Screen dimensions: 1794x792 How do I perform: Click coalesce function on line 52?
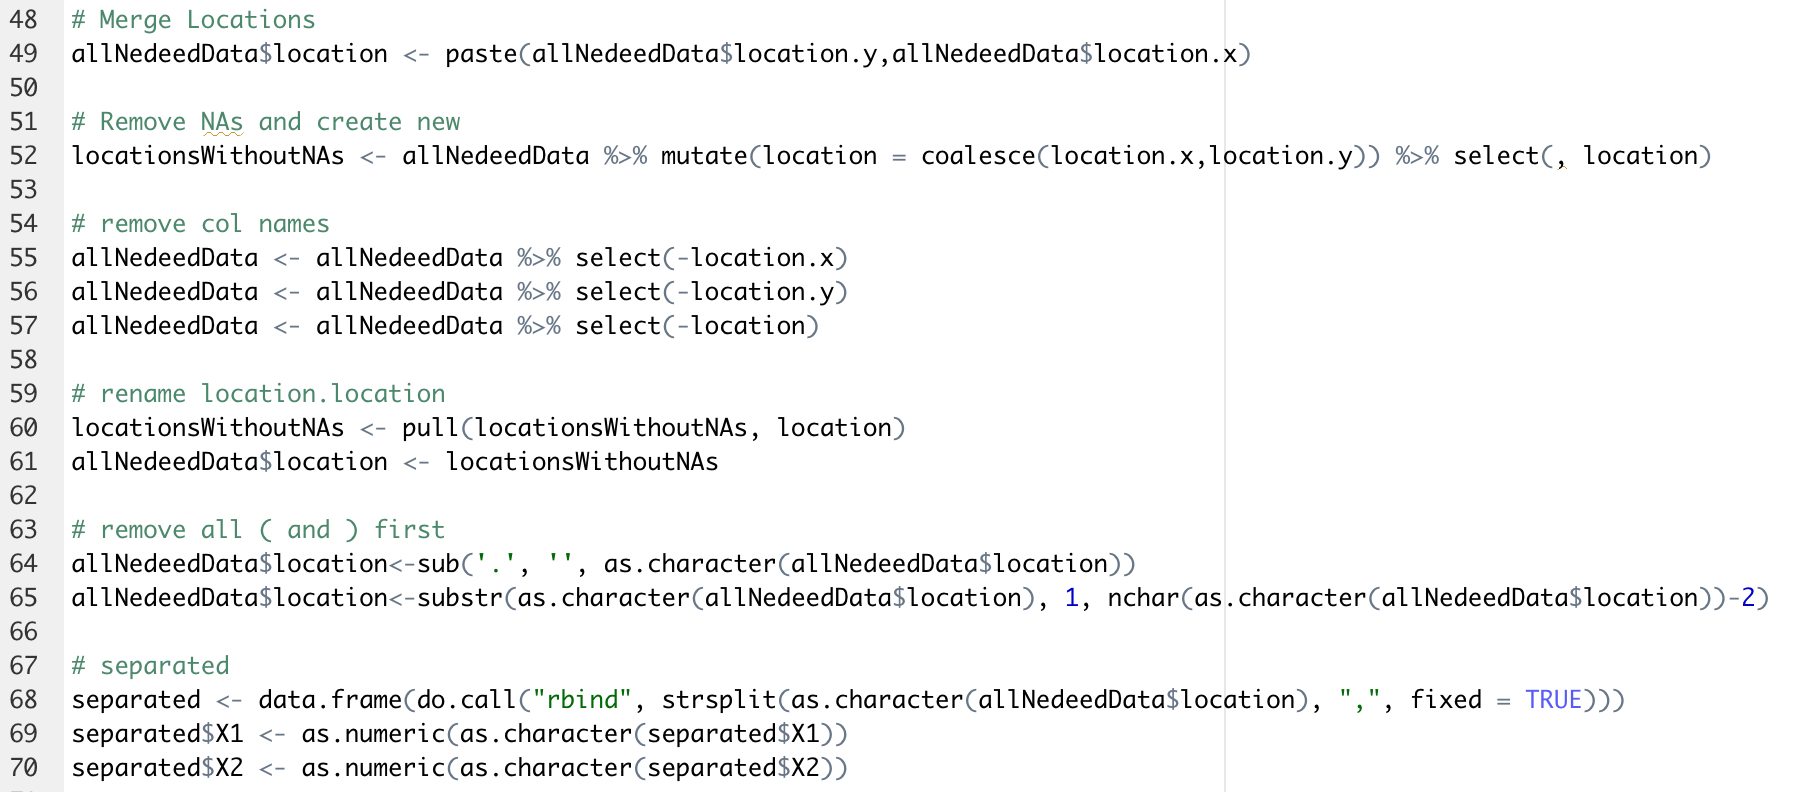(x=978, y=156)
